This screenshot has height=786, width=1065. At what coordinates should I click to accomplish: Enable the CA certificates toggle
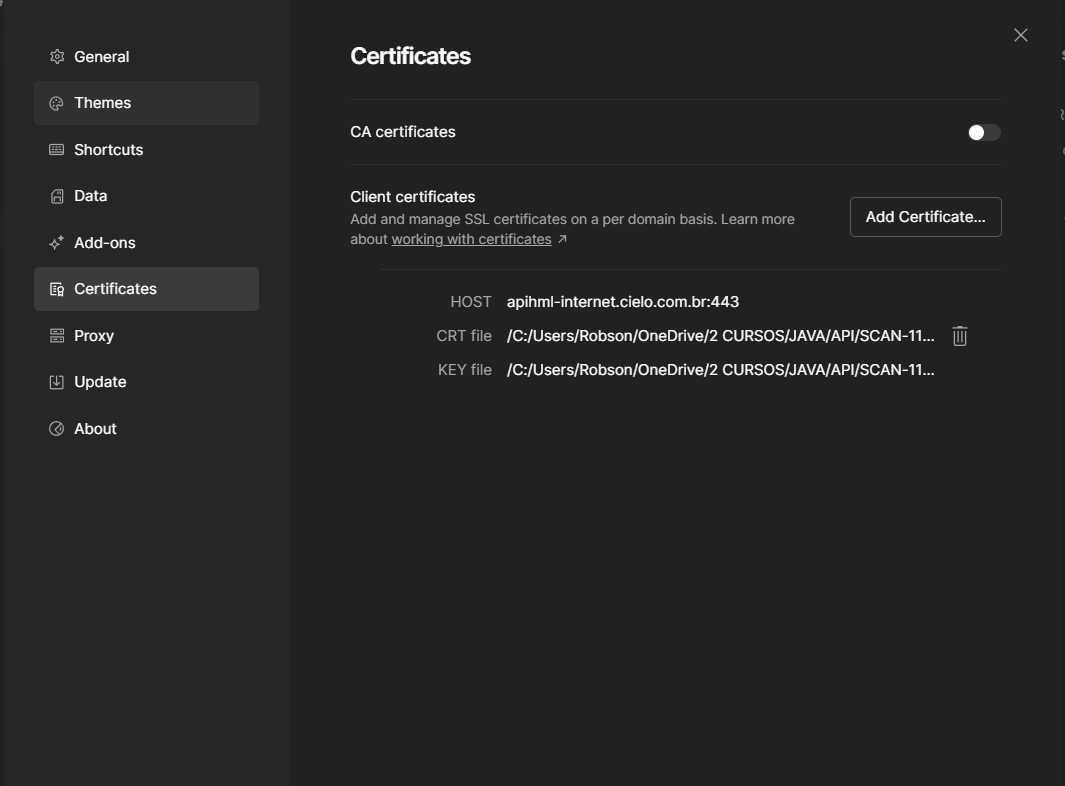point(983,132)
